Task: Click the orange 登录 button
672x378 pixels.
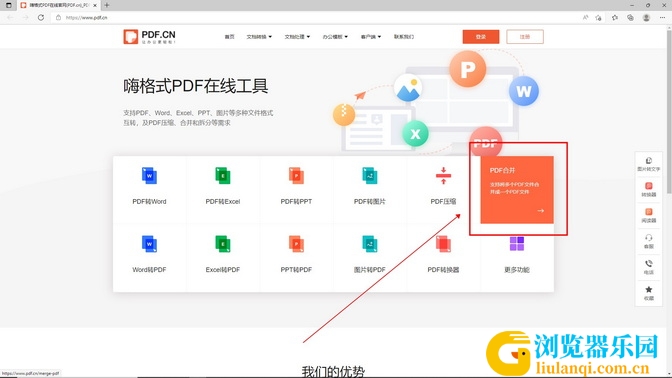Action: (481, 37)
